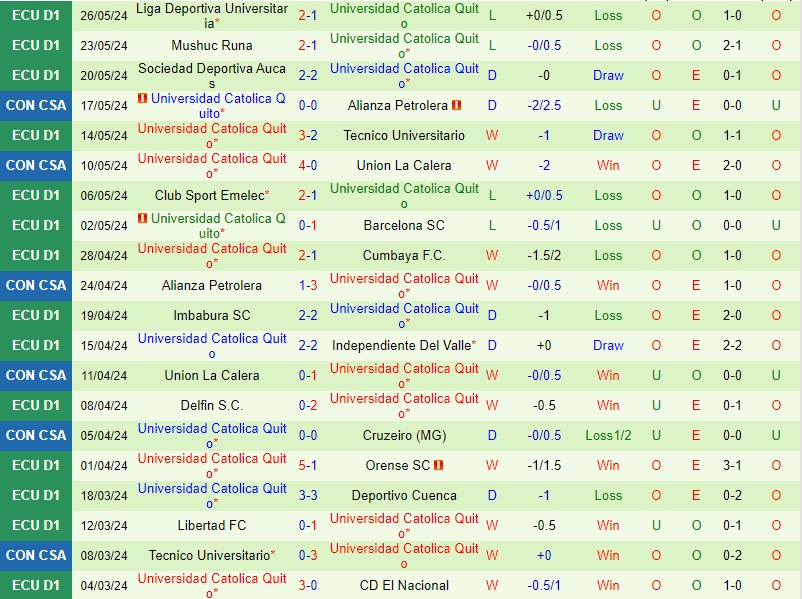The width and height of the screenshot is (802, 599).
Task: Click the handicap value -1/1.5 on Orense row
Action: [x=544, y=465]
